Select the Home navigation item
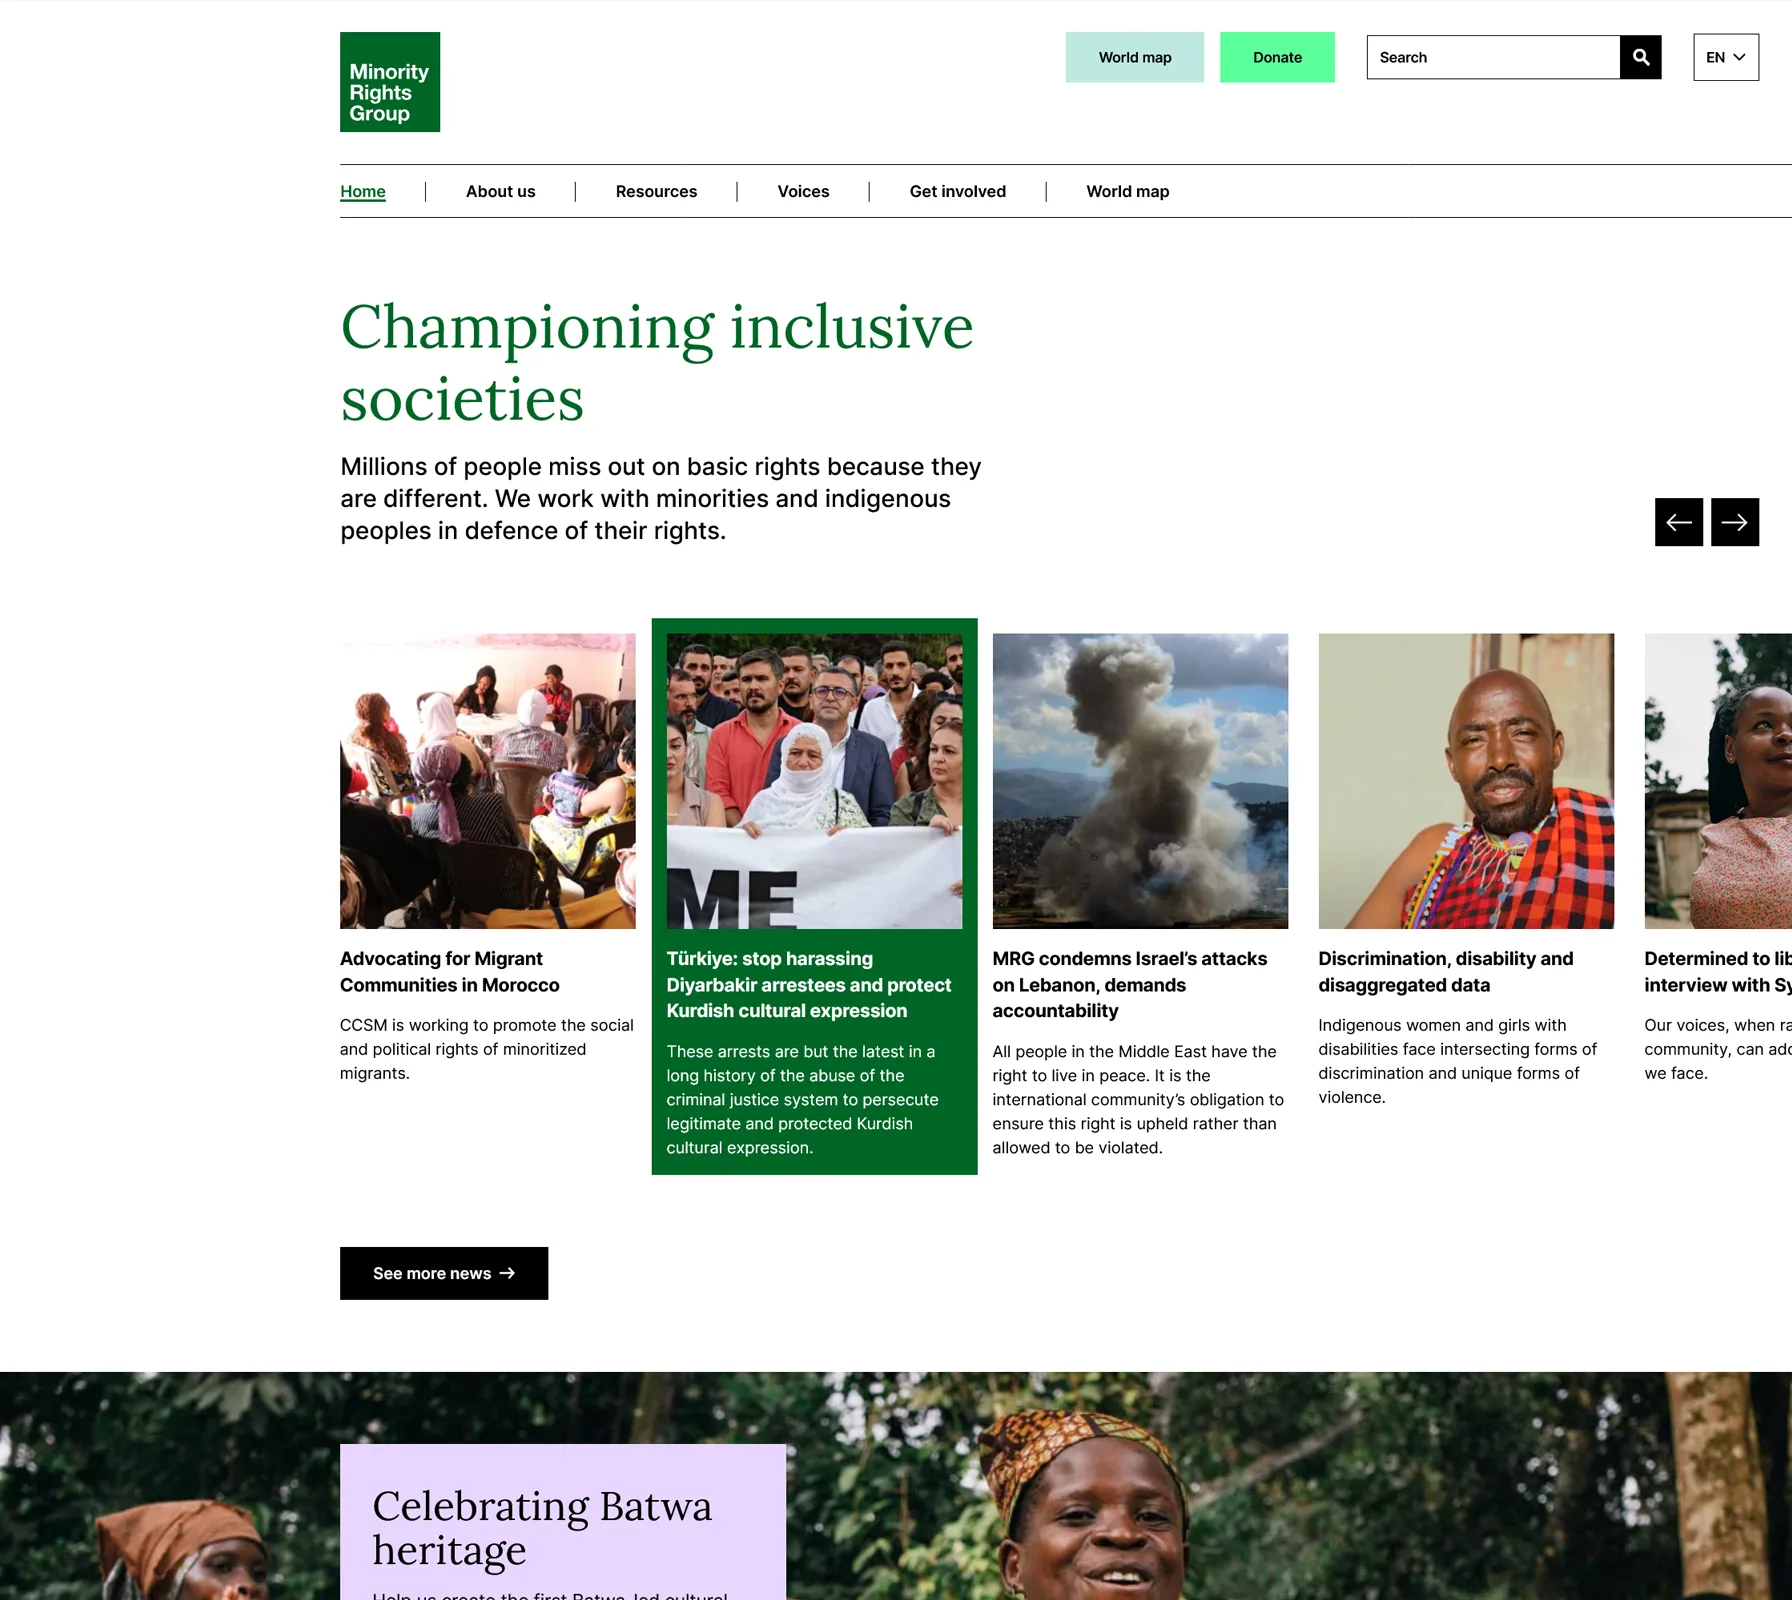1792x1600 pixels. tap(363, 191)
